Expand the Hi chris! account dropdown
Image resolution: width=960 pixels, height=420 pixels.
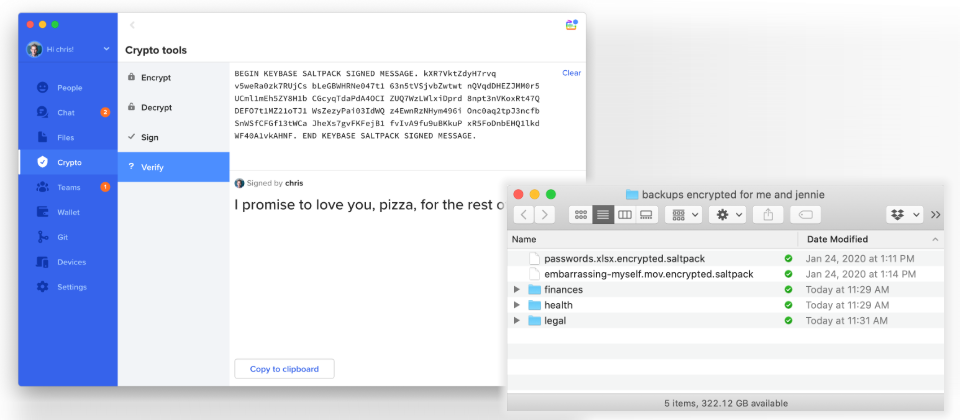pos(107,49)
